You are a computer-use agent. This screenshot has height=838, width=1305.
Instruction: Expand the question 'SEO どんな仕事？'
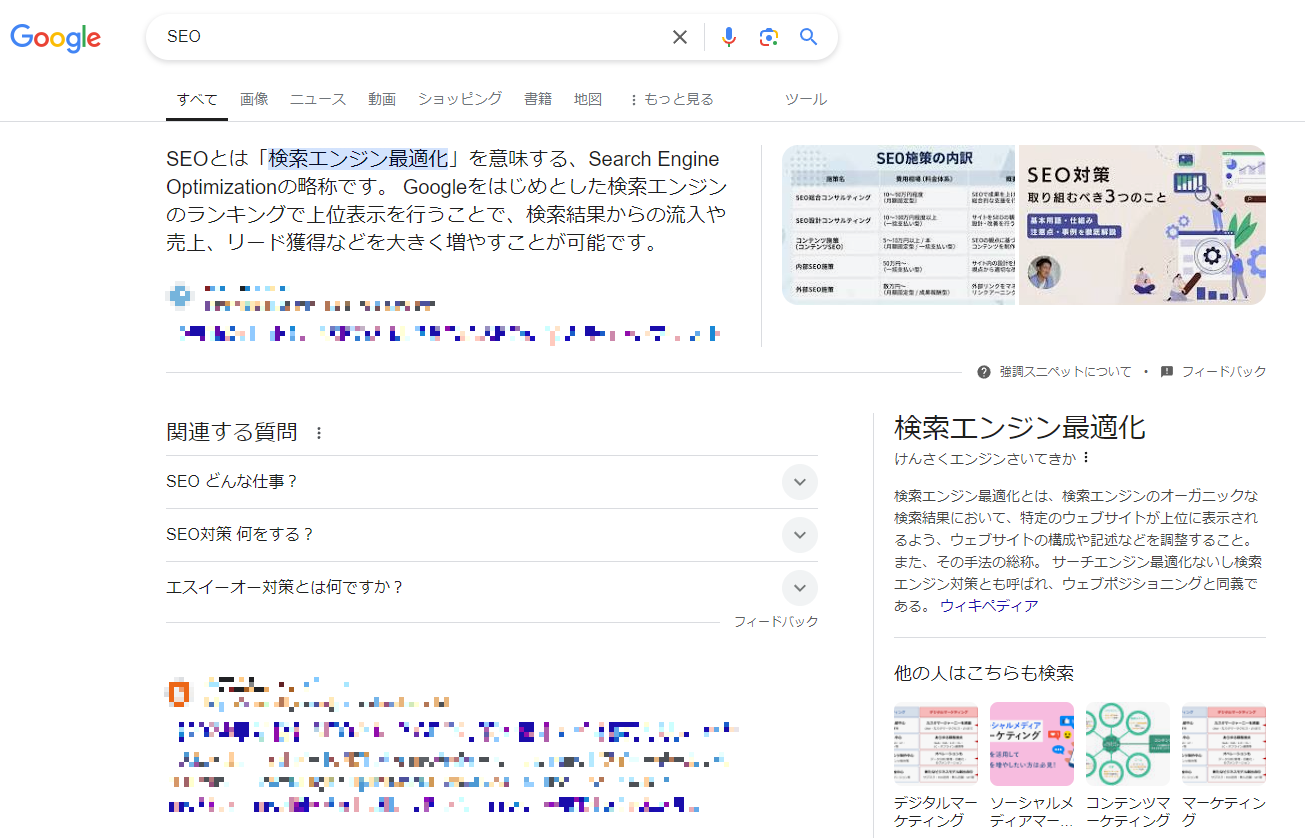tap(799, 482)
